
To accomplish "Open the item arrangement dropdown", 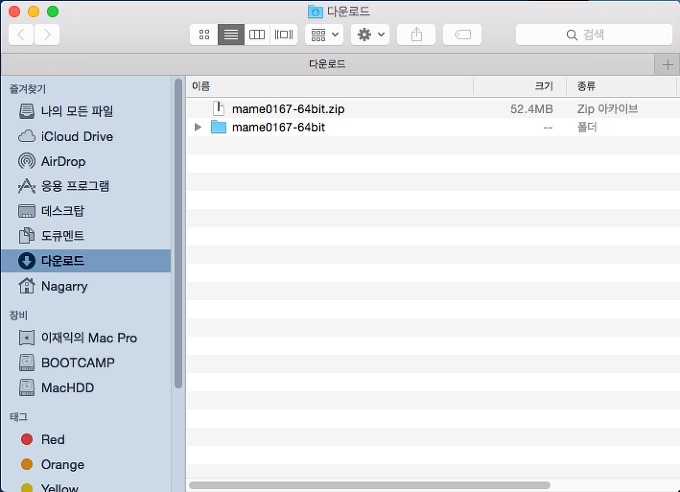I will [324, 34].
